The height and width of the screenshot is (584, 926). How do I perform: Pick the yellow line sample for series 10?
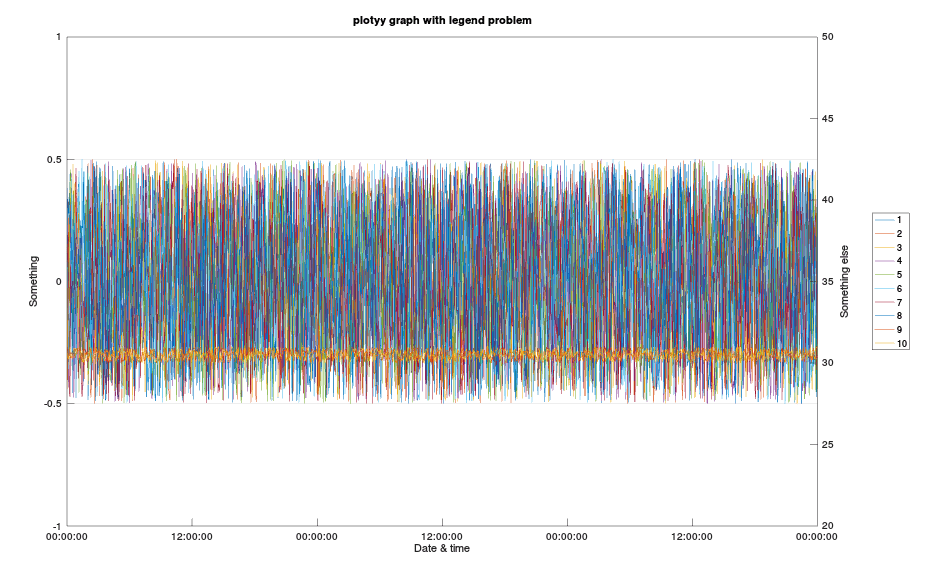coord(884,341)
